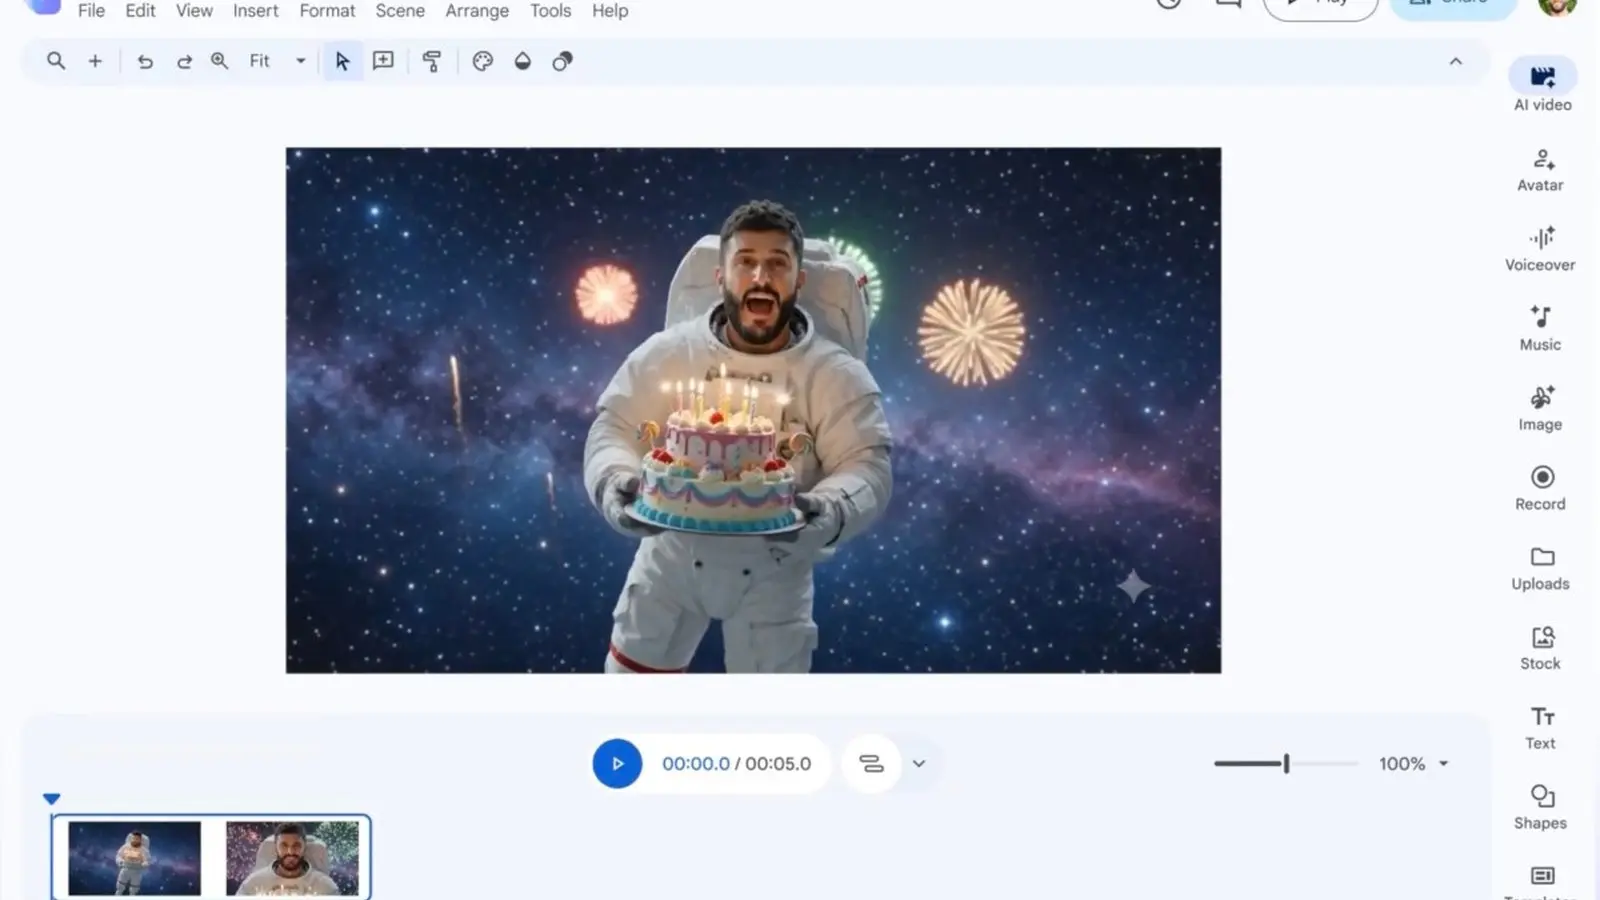This screenshot has height=900, width=1600.
Task: Click the zoom magnifier icon
Action: click(x=220, y=61)
